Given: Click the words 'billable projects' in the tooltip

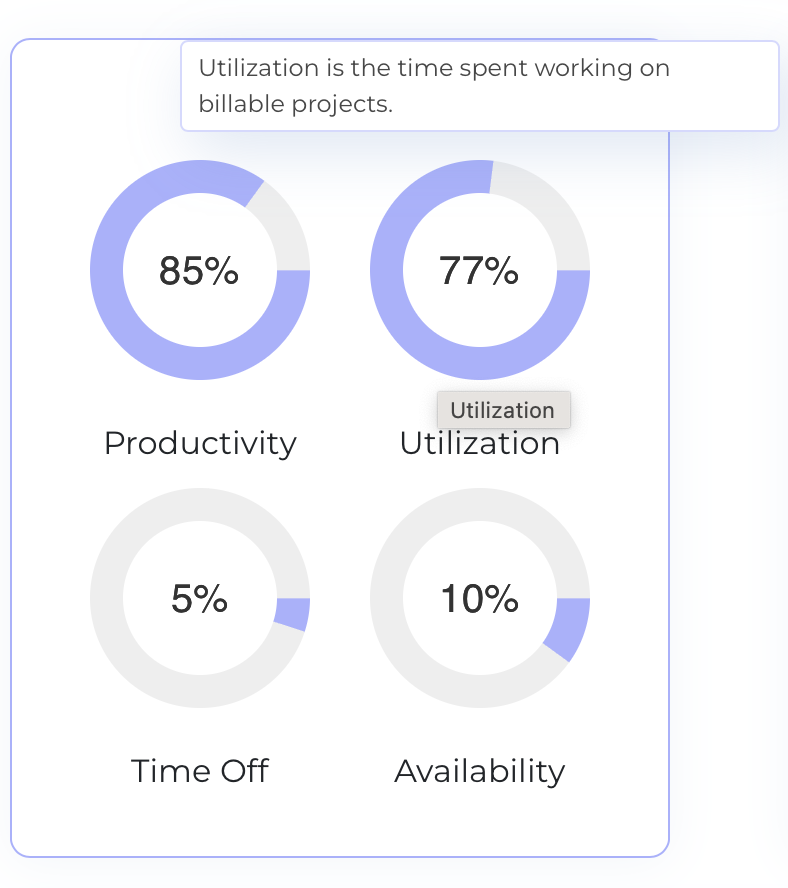Looking at the screenshot, I should 295,104.
